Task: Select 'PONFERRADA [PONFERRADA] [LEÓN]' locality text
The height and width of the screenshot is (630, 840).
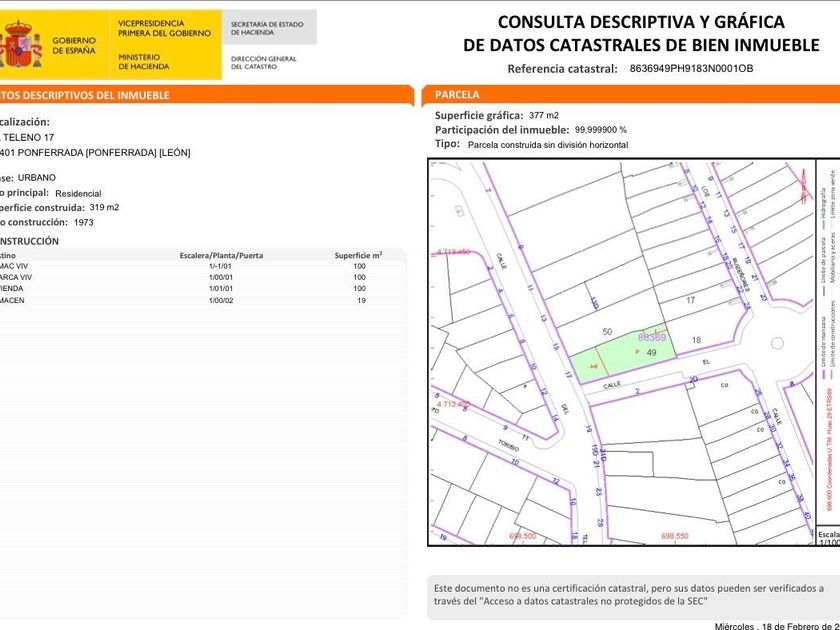Action: click(104, 153)
